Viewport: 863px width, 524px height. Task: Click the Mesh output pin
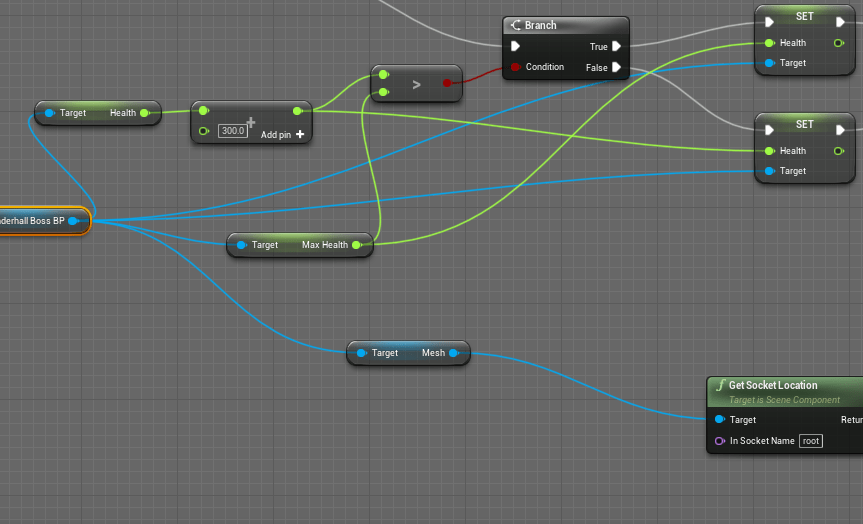(x=454, y=353)
